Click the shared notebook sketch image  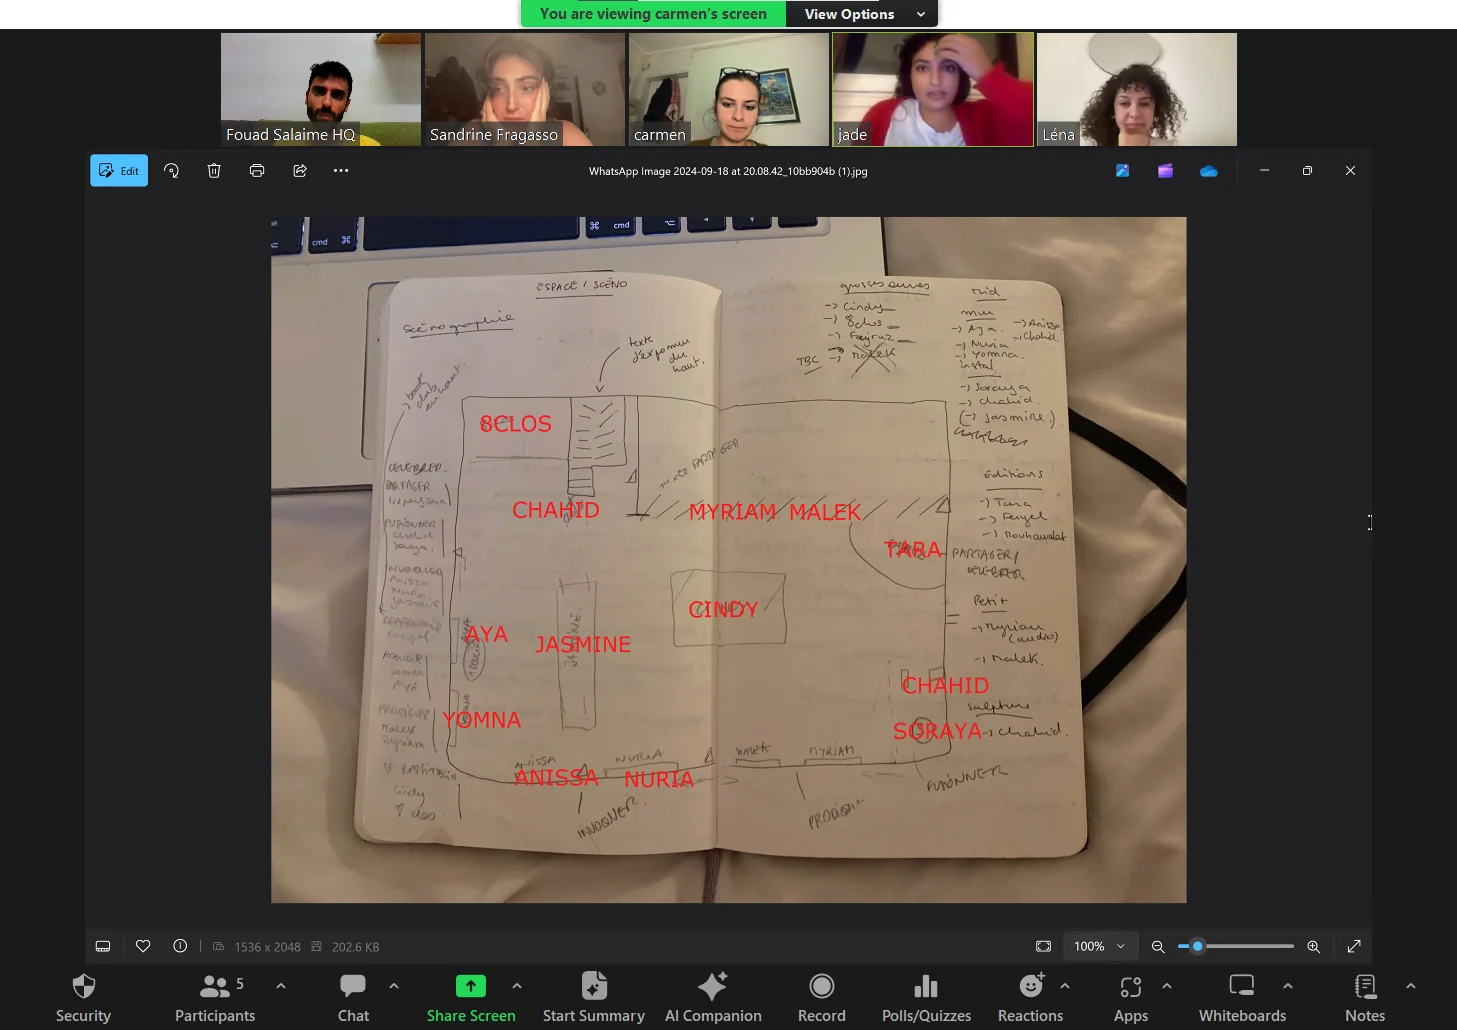coord(729,560)
